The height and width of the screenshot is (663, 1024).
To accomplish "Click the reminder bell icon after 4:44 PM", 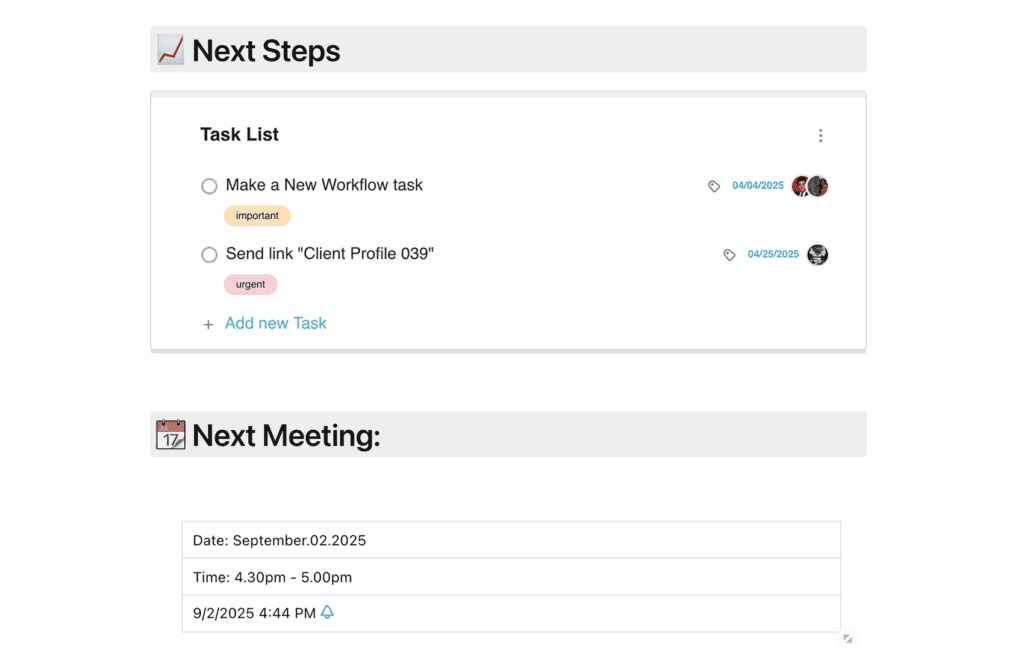I will (327, 612).
